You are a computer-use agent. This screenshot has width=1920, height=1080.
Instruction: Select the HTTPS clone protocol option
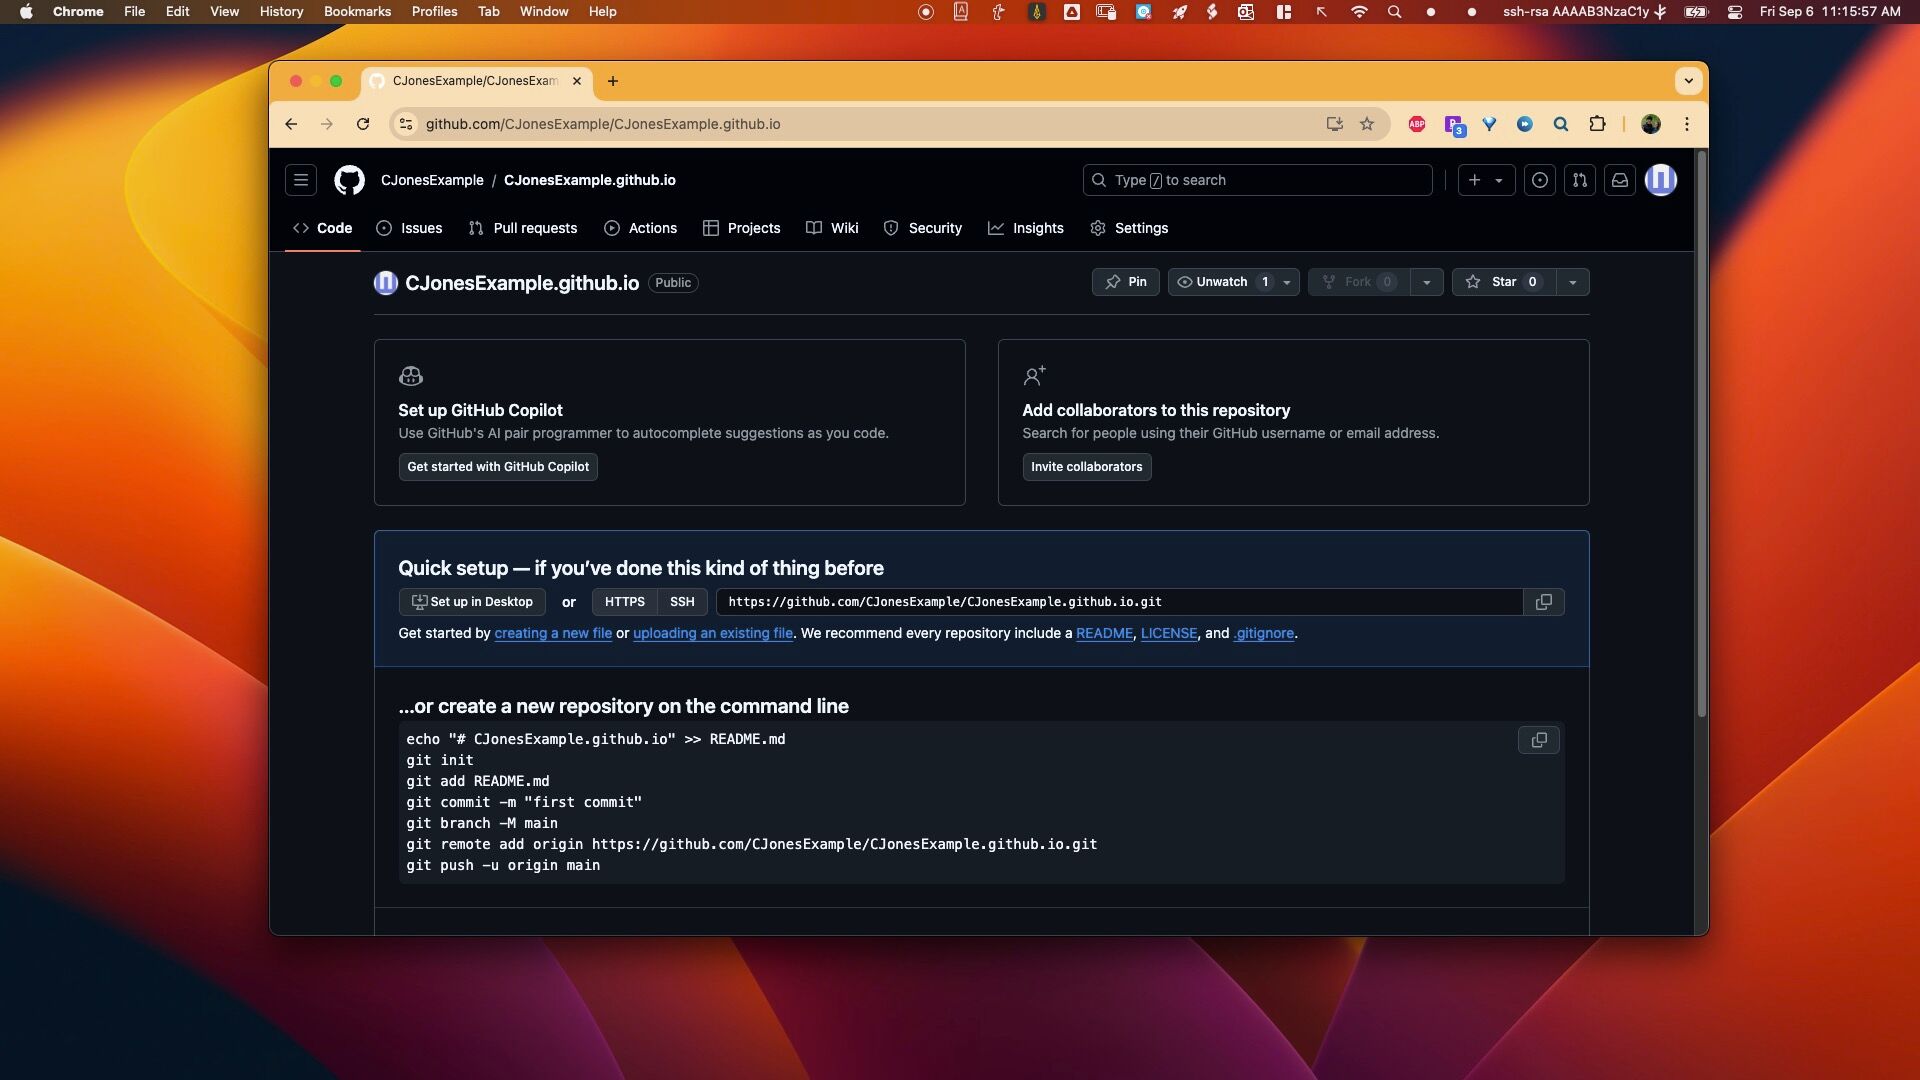click(x=624, y=602)
